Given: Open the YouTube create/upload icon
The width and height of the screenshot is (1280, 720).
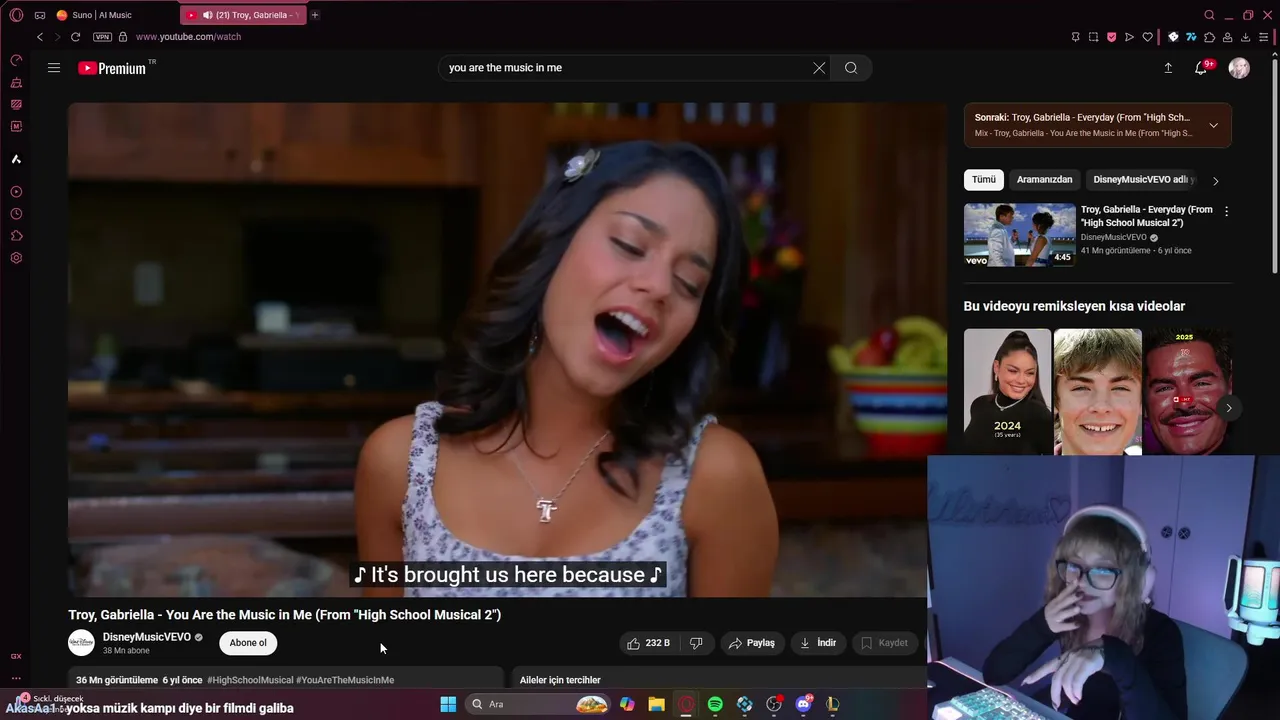Looking at the screenshot, I should pyautogui.click(x=1168, y=68).
